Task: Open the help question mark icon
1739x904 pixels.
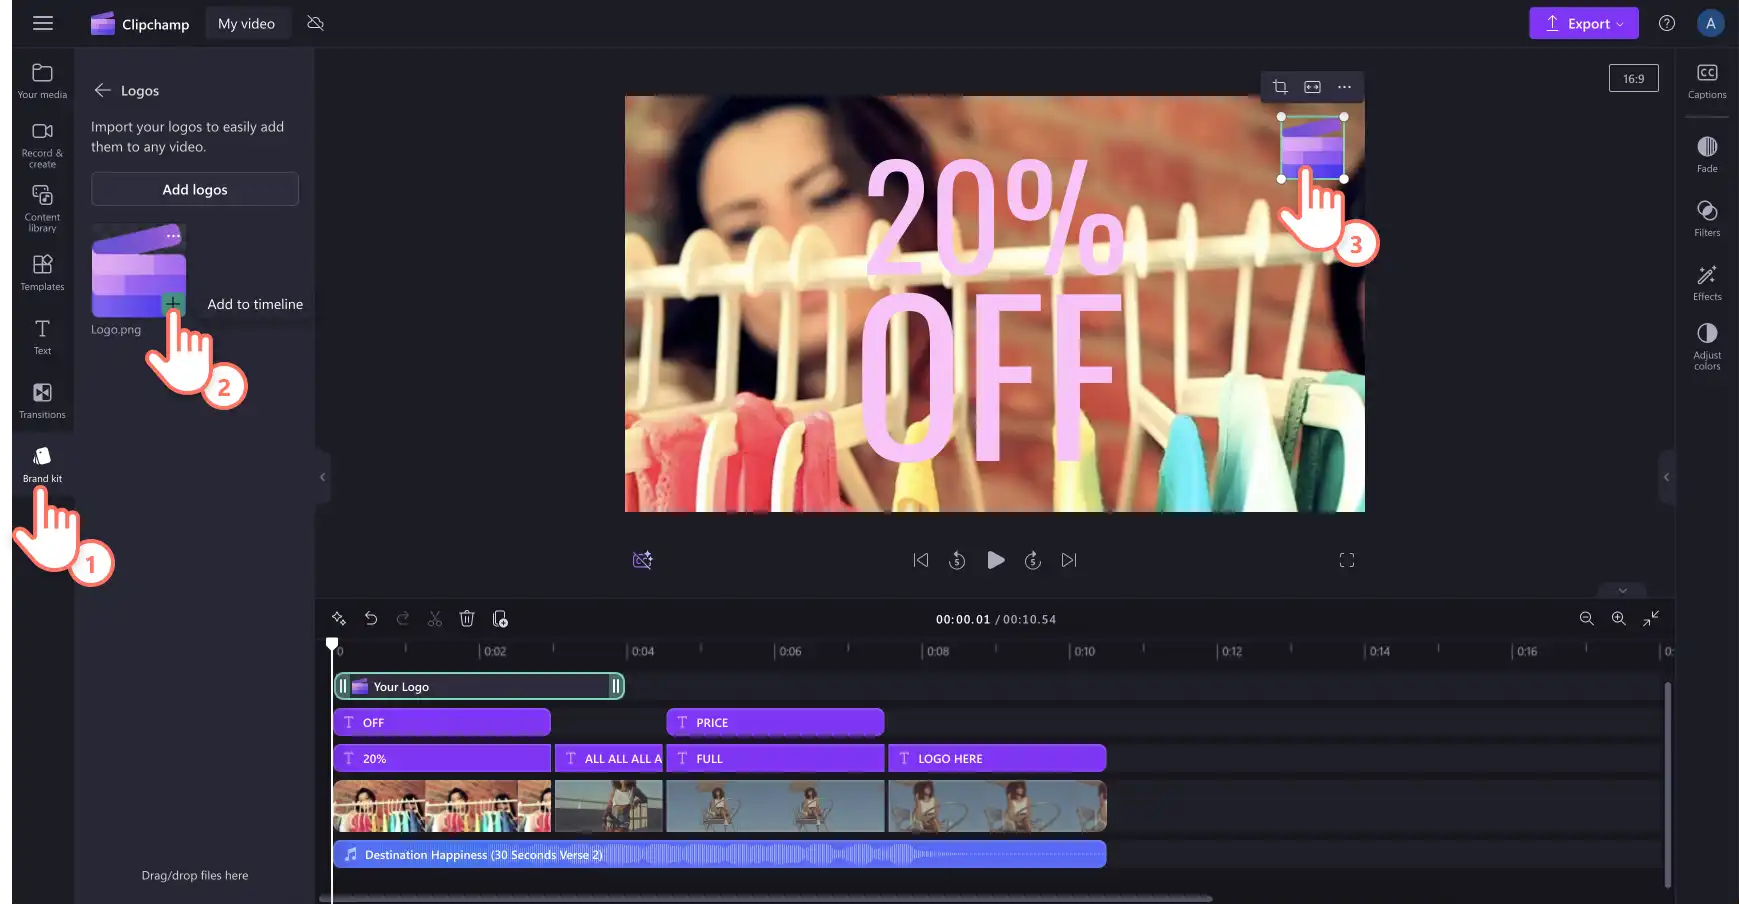Action: (x=1666, y=23)
